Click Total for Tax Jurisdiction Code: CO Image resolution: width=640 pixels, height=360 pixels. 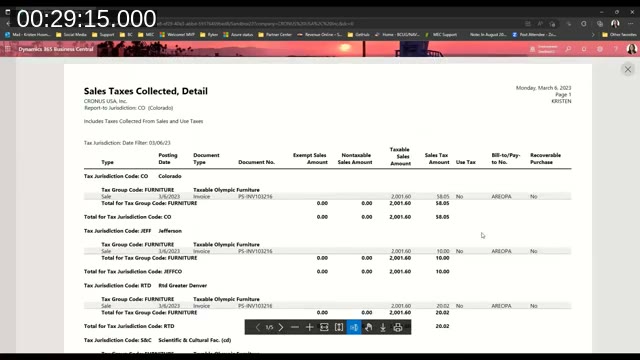[x=127, y=217]
